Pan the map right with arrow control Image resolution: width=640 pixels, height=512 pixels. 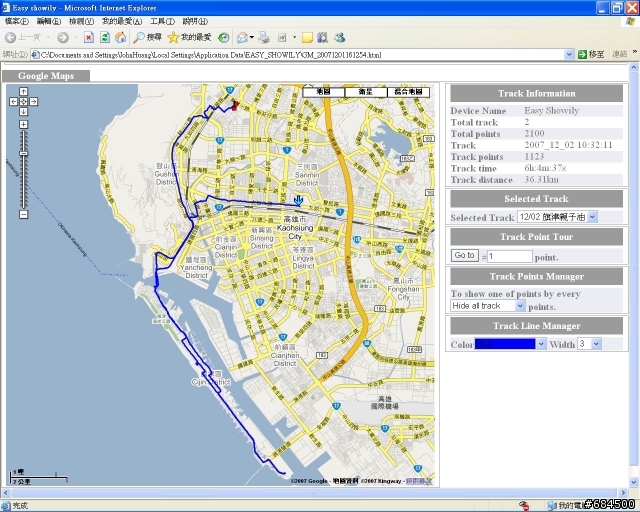[x=34, y=102]
